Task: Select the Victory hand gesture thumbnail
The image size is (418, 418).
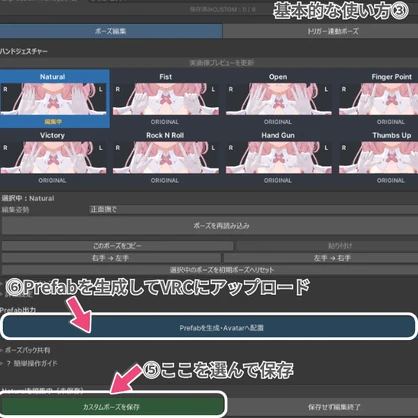Action: (x=53, y=158)
